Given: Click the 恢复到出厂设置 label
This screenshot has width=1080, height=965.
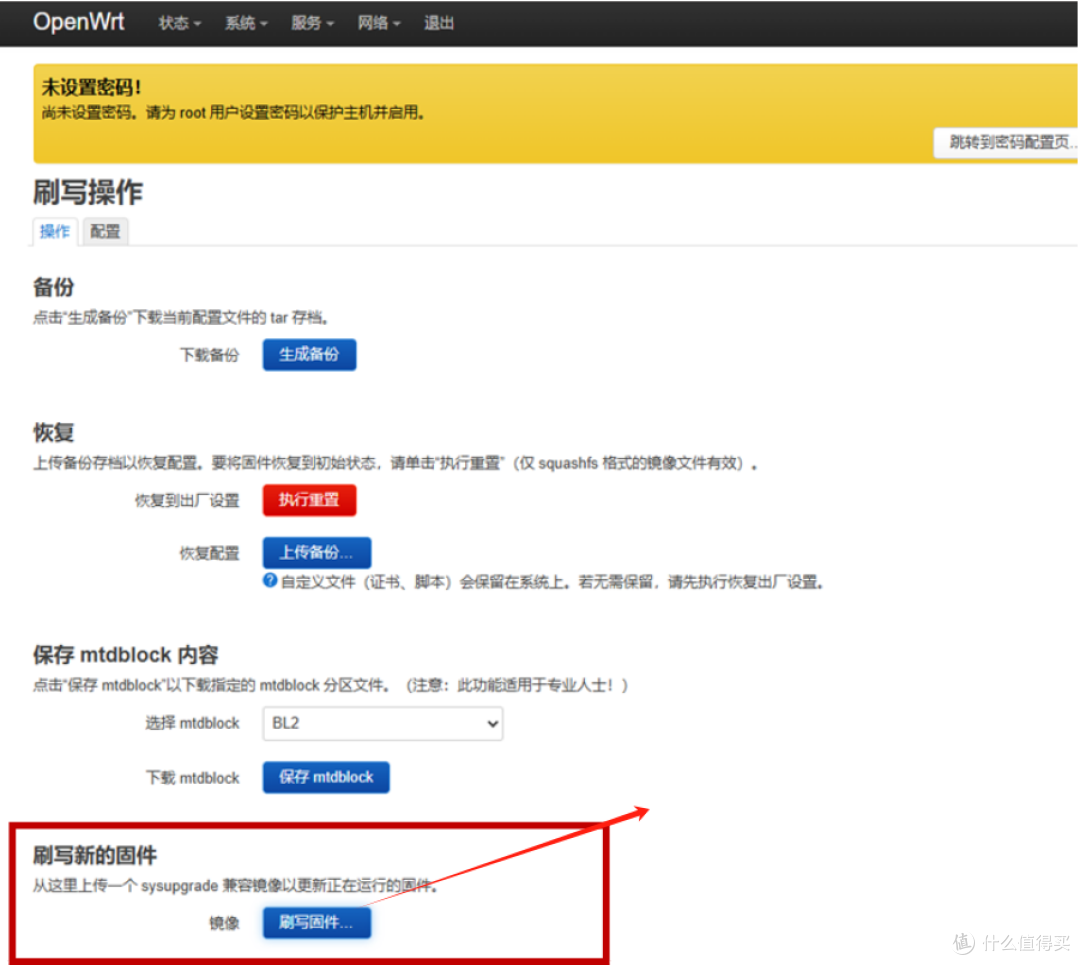Looking at the screenshot, I should [187, 501].
